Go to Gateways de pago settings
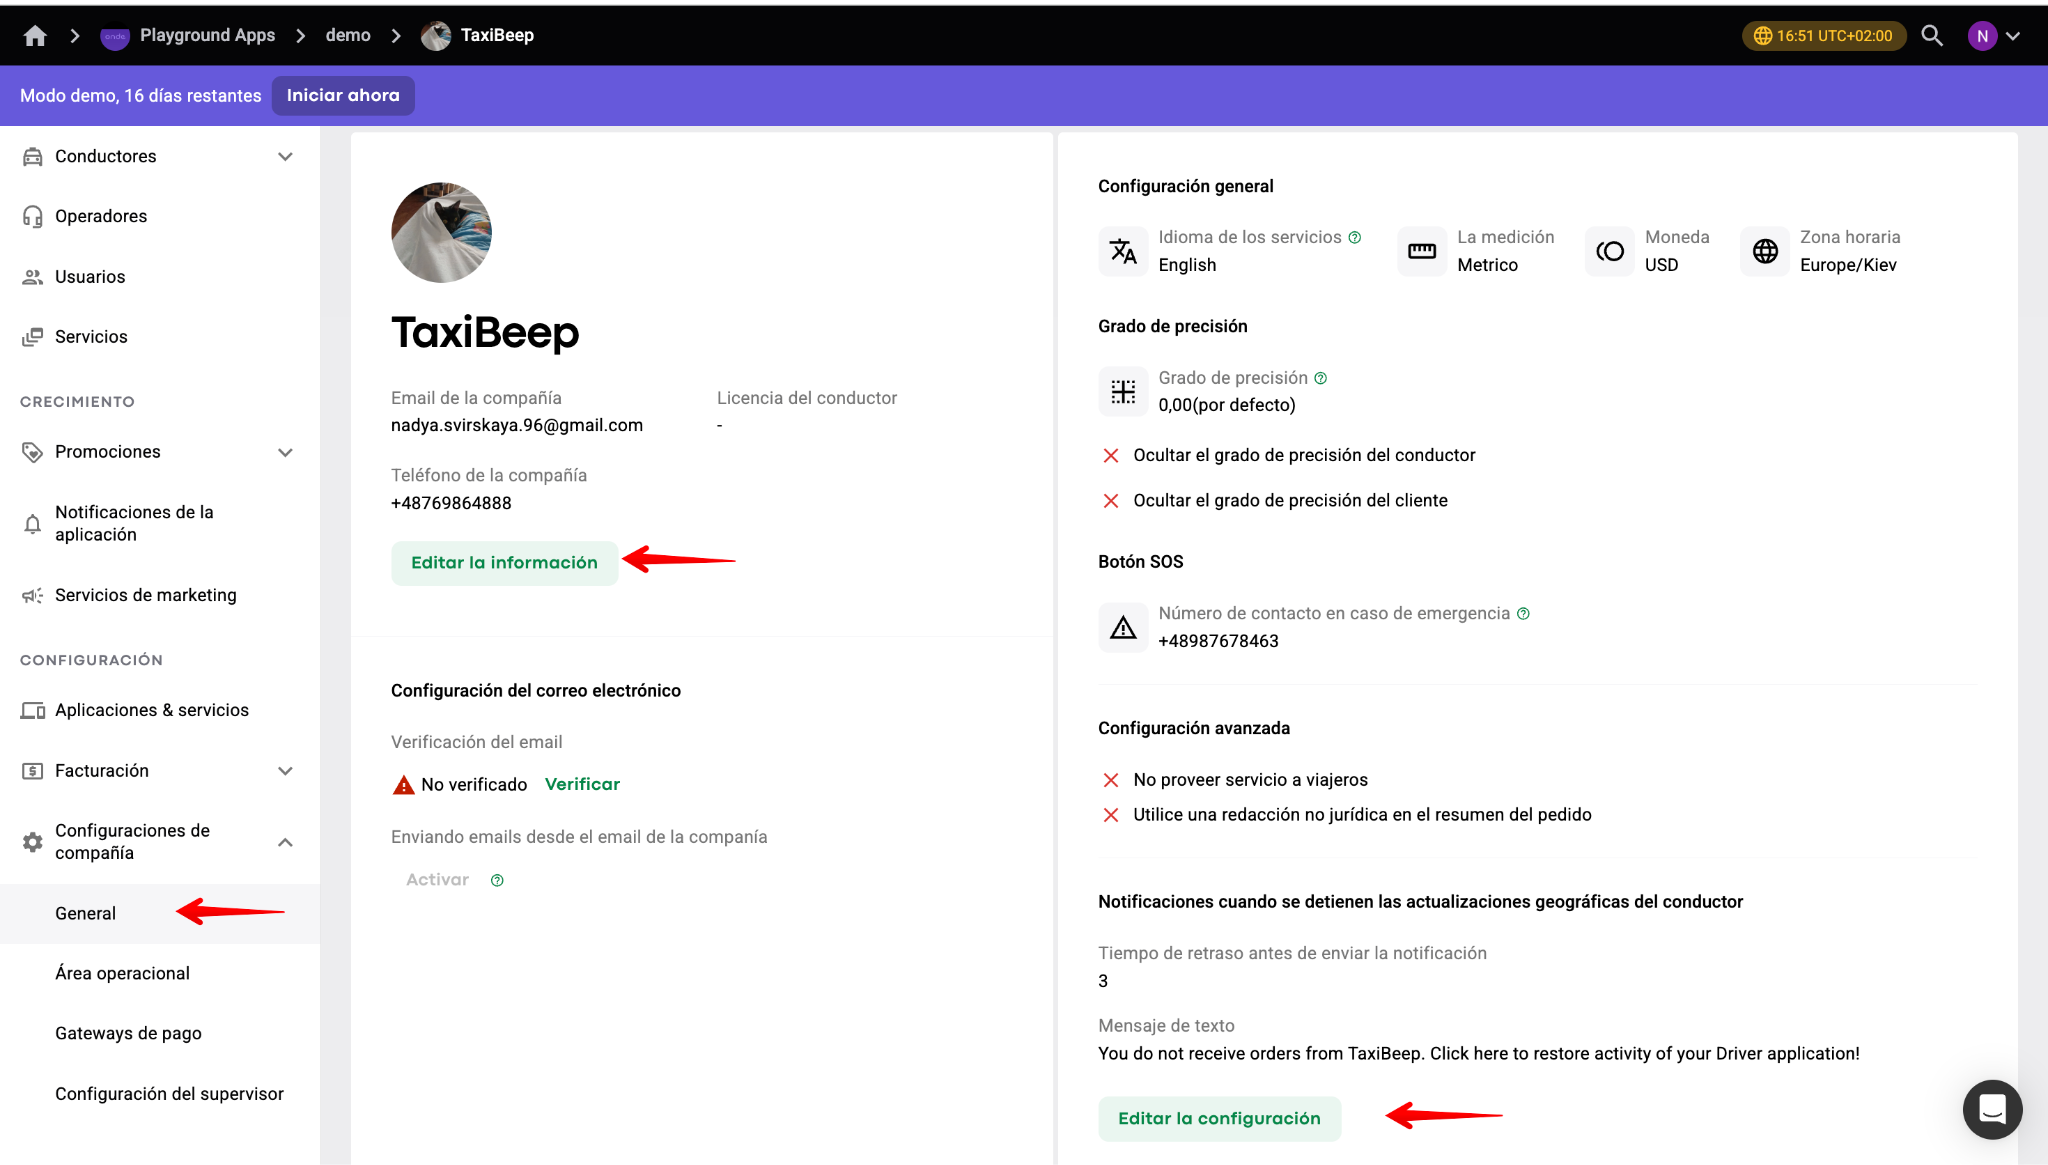 [128, 1033]
